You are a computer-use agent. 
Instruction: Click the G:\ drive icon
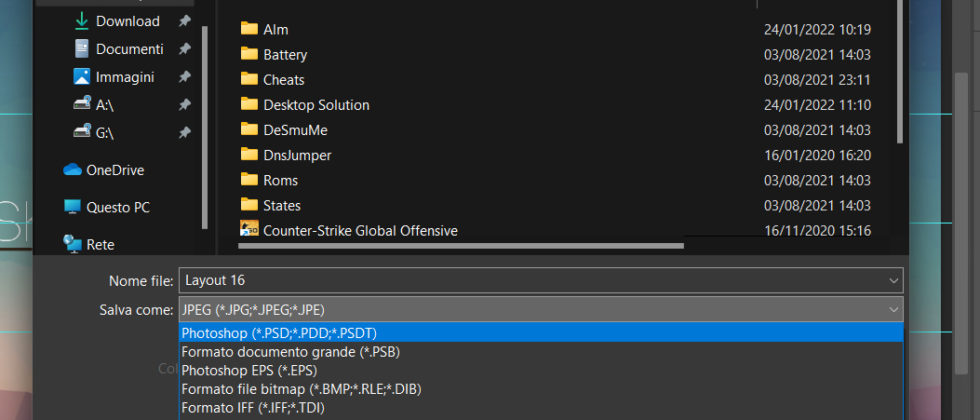tap(82, 132)
